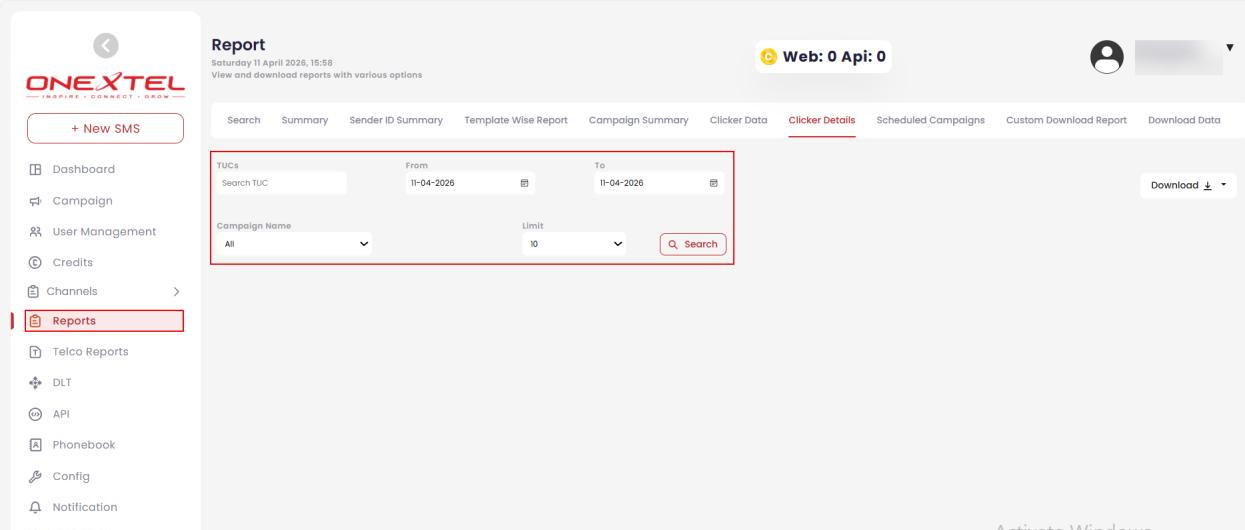Image resolution: width=1245 pixels, height=530 pixels.
Task: Open the From date calendar icon
Action: click(524, 183)
